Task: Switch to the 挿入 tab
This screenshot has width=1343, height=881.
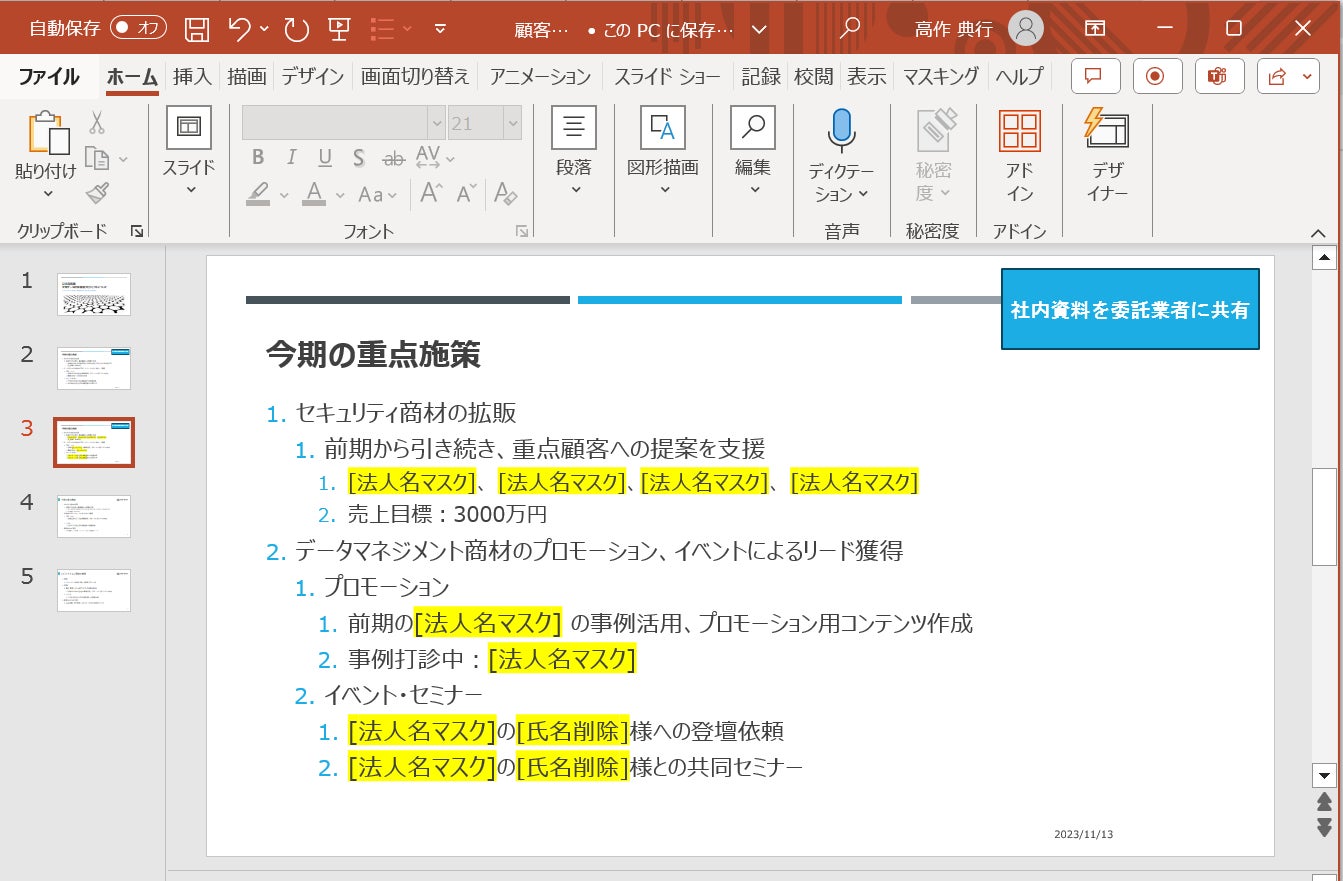Action: (192, 76)
